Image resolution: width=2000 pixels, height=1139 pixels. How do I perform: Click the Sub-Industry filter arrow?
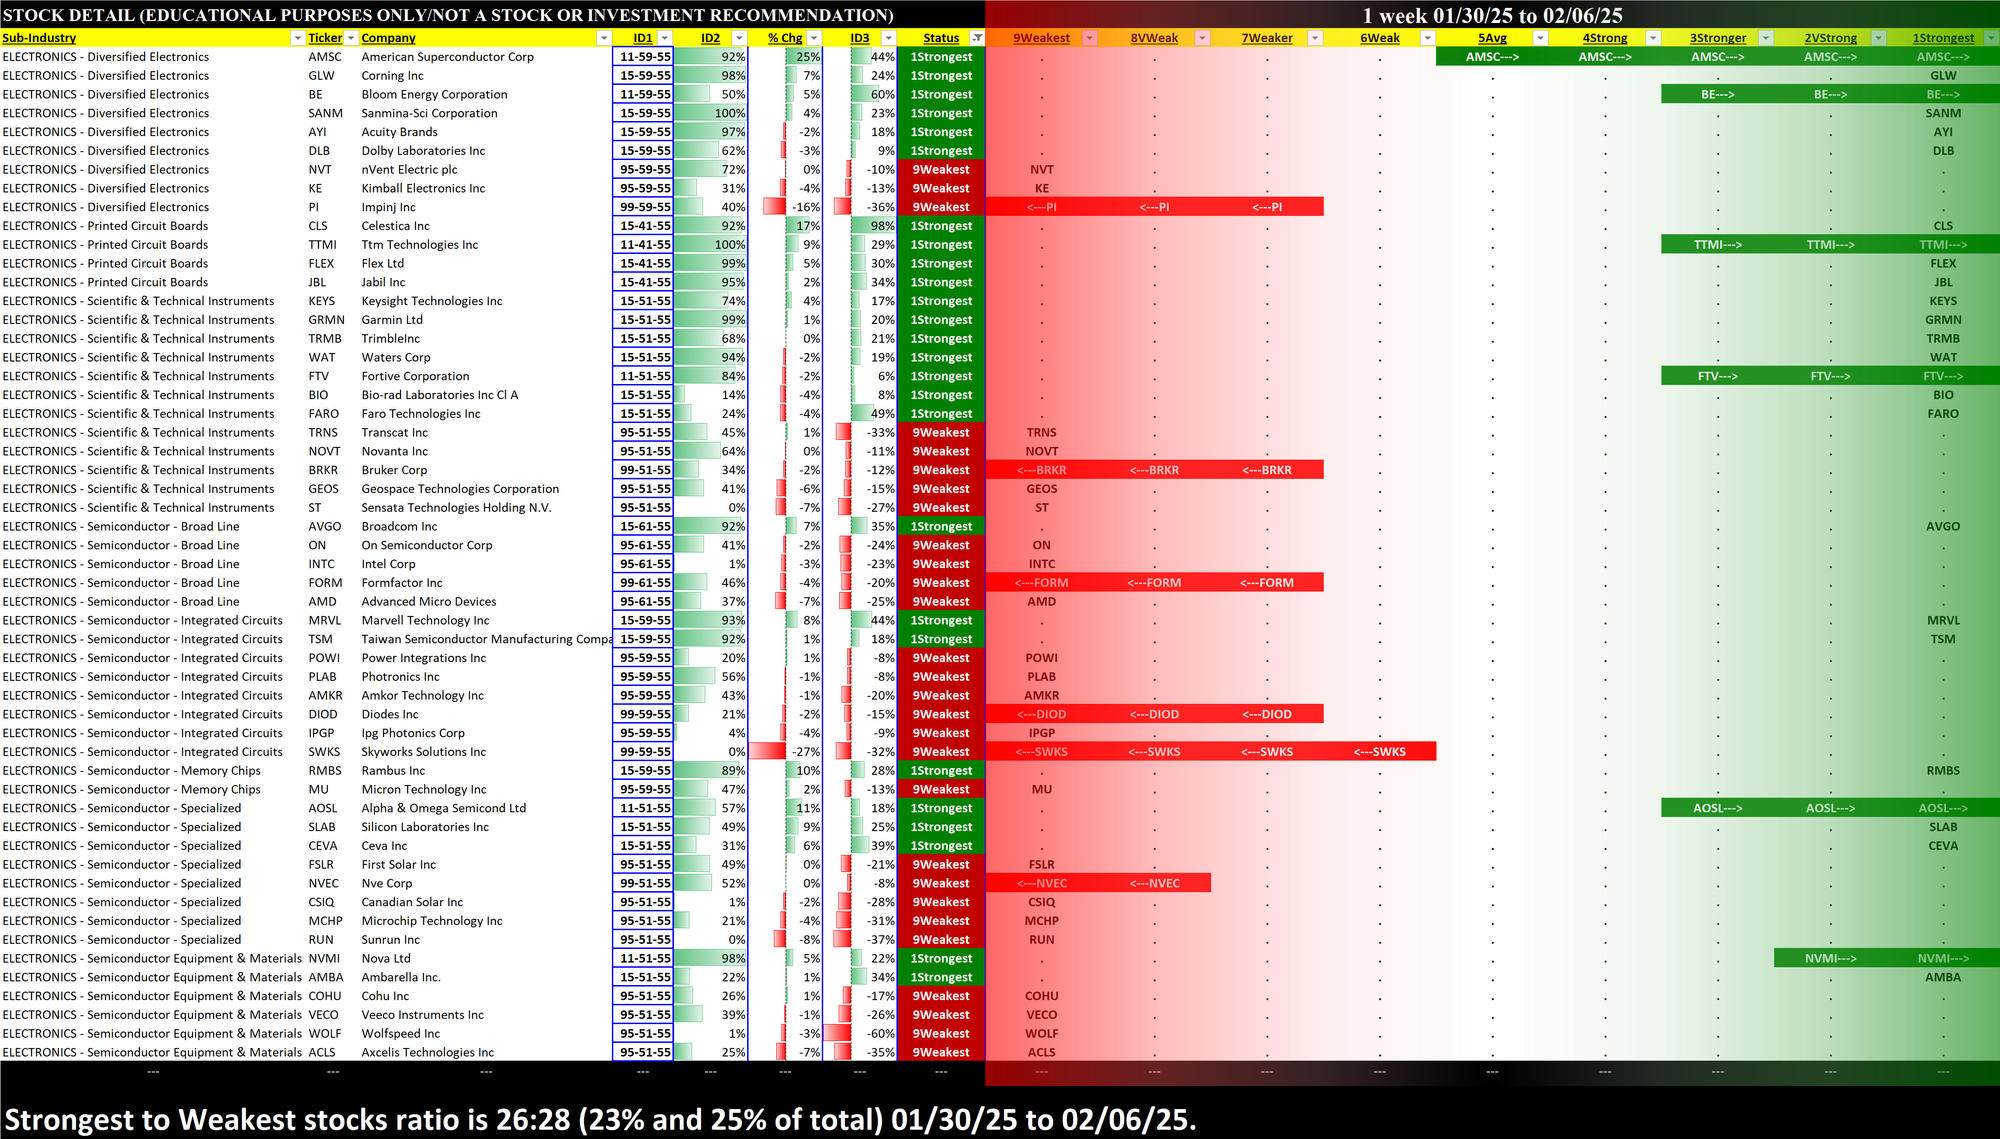(x=297, y=38)
